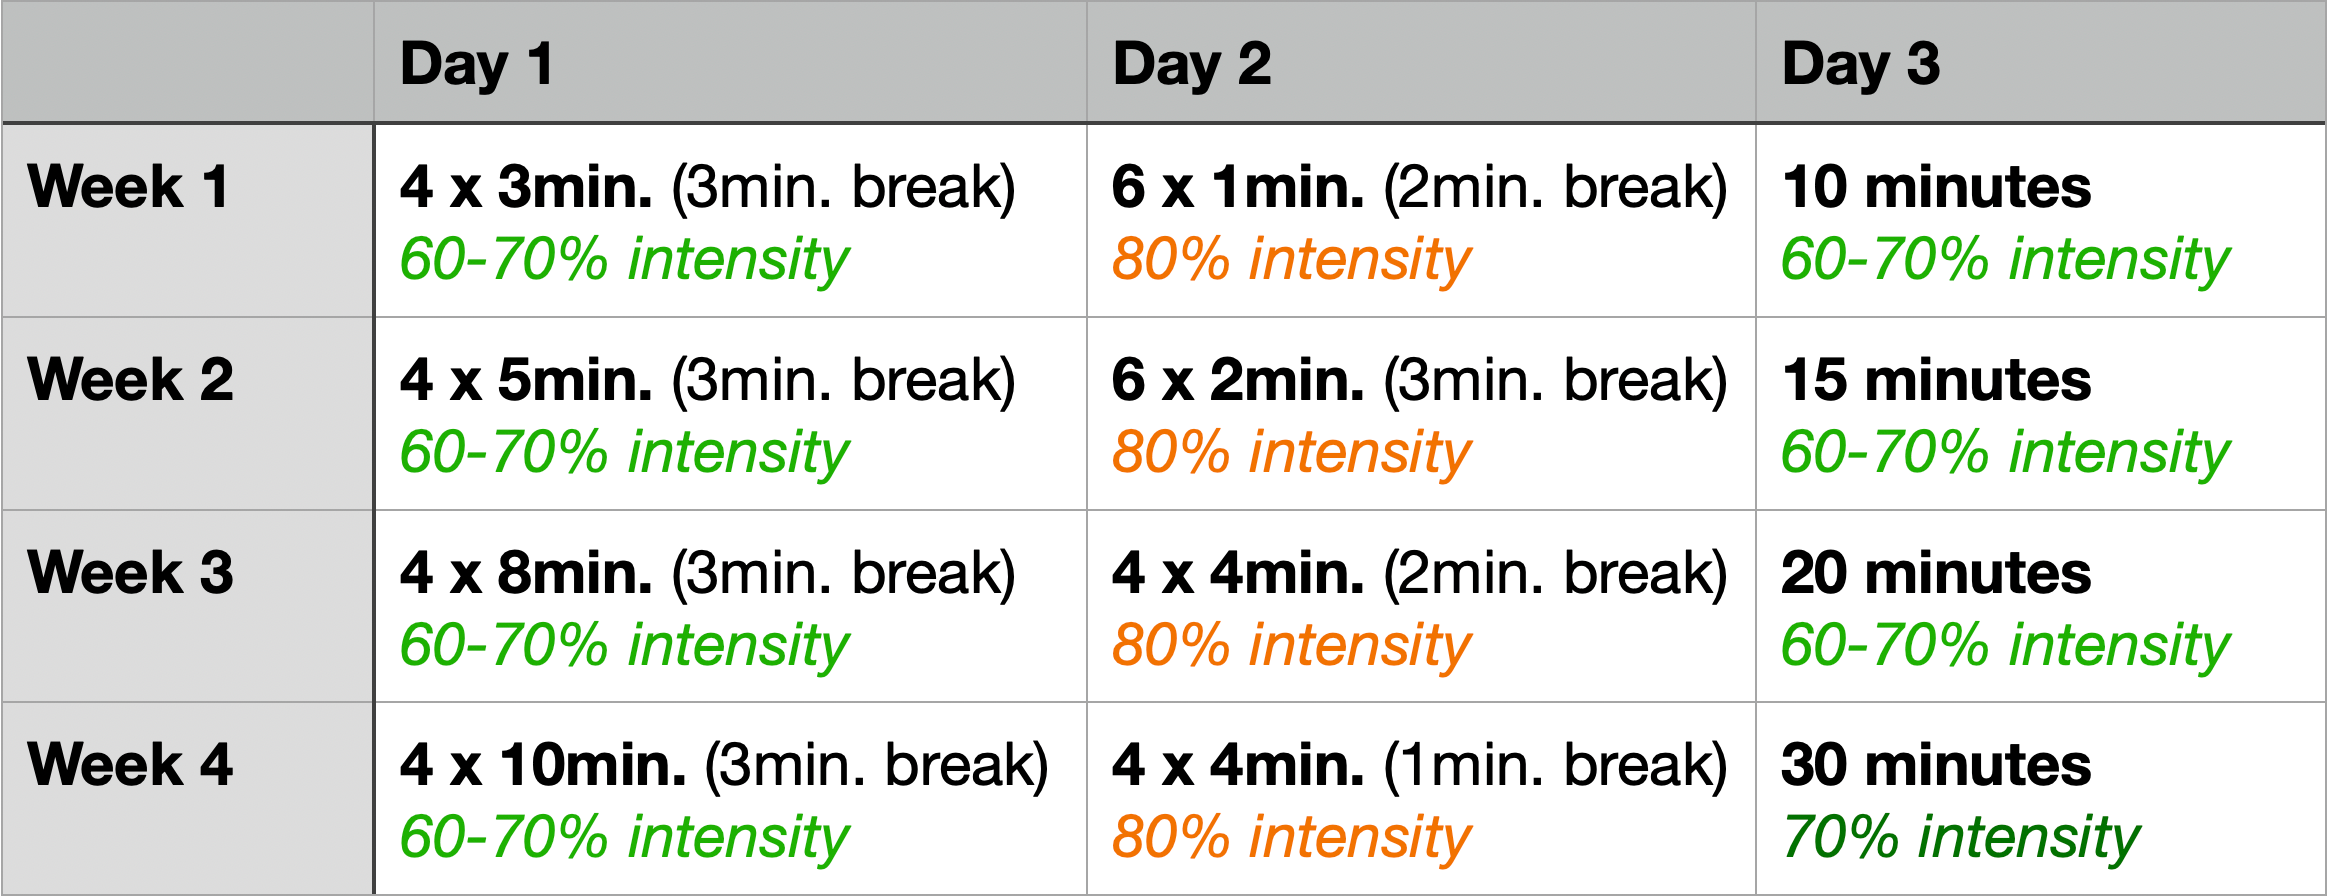Select the Week 3 row header
Viewport: 2328px width, 896px height.
point(188,606)
